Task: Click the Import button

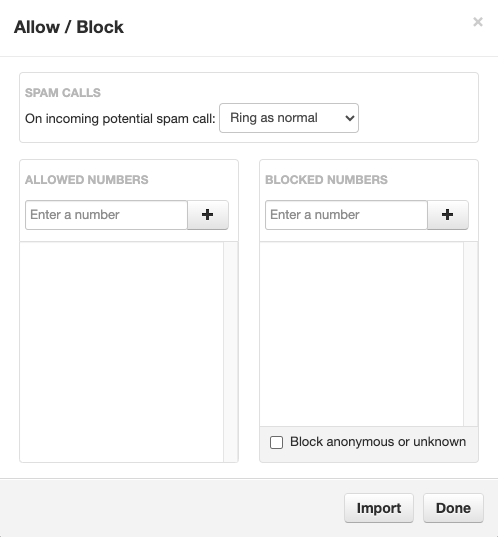Action: pyautogui.click(x=379, y=508)
